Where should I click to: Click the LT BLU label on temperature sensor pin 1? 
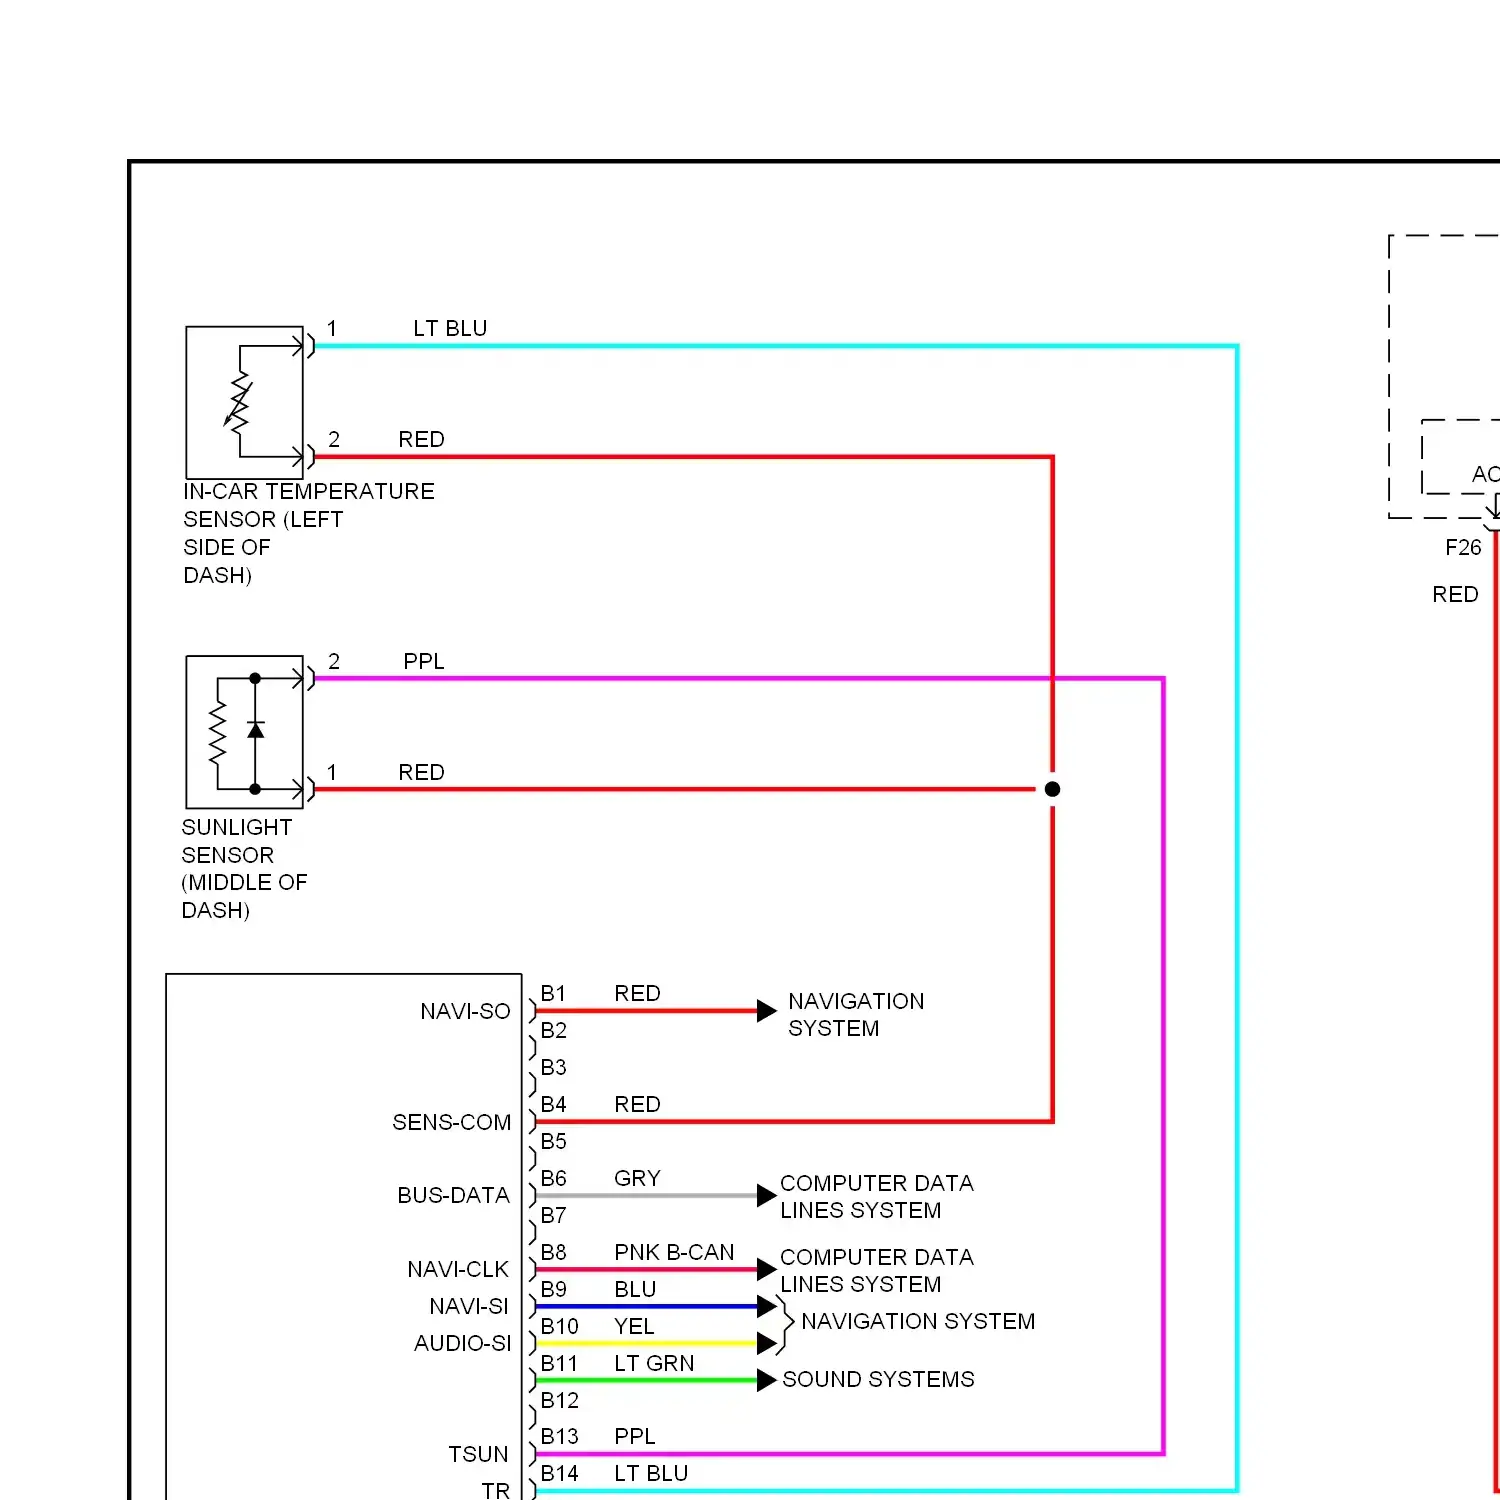coord(450,328)
